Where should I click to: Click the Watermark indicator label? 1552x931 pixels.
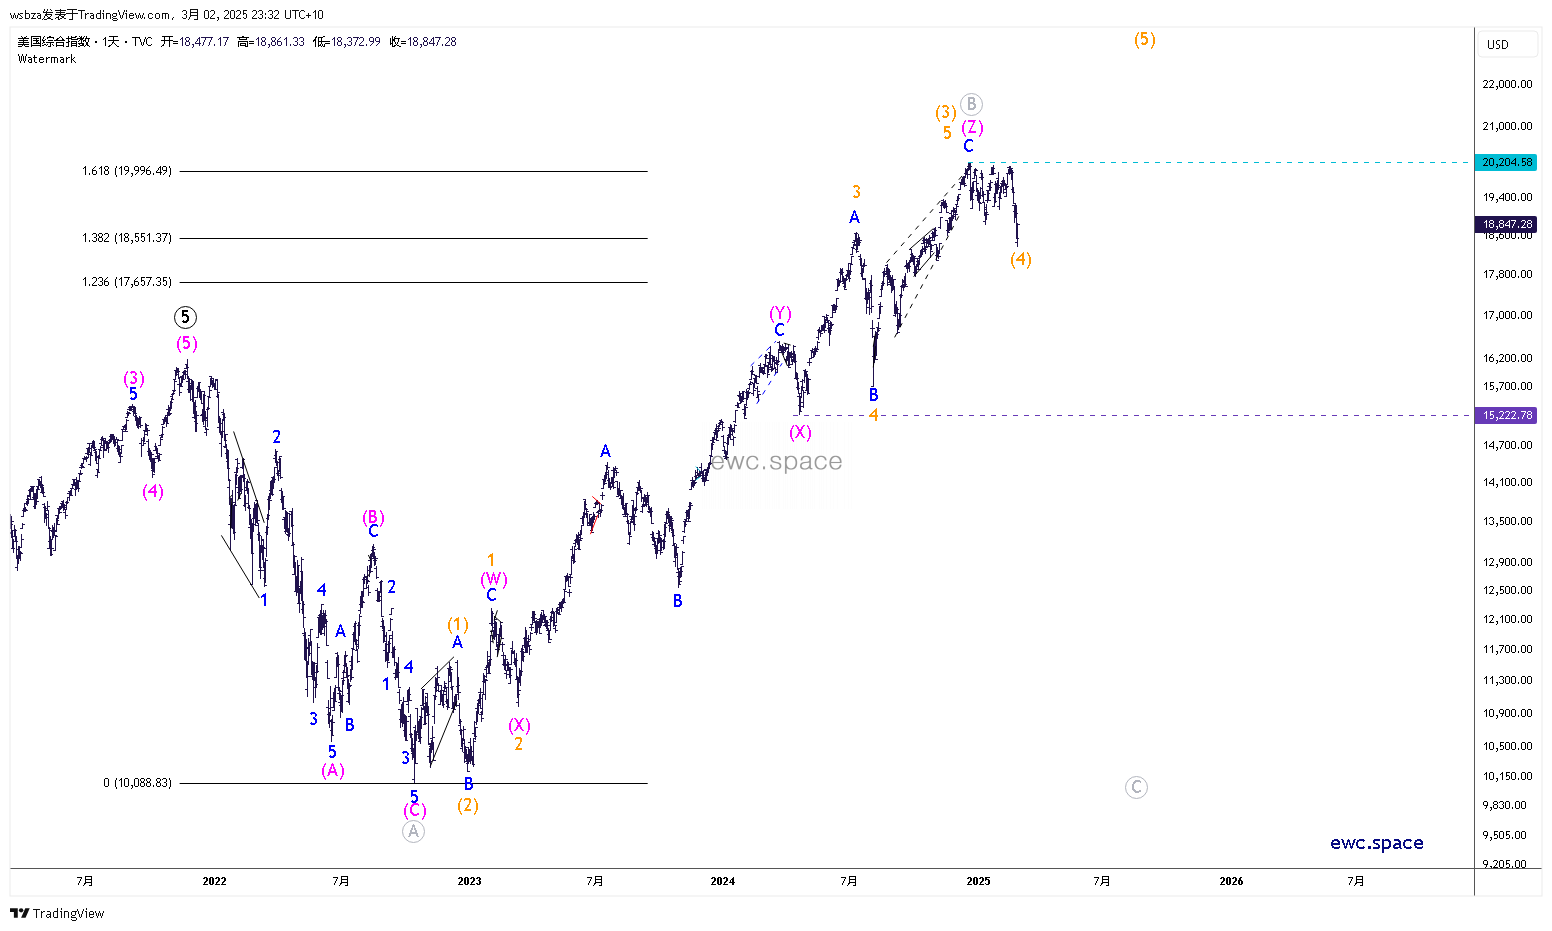point(47,59)
